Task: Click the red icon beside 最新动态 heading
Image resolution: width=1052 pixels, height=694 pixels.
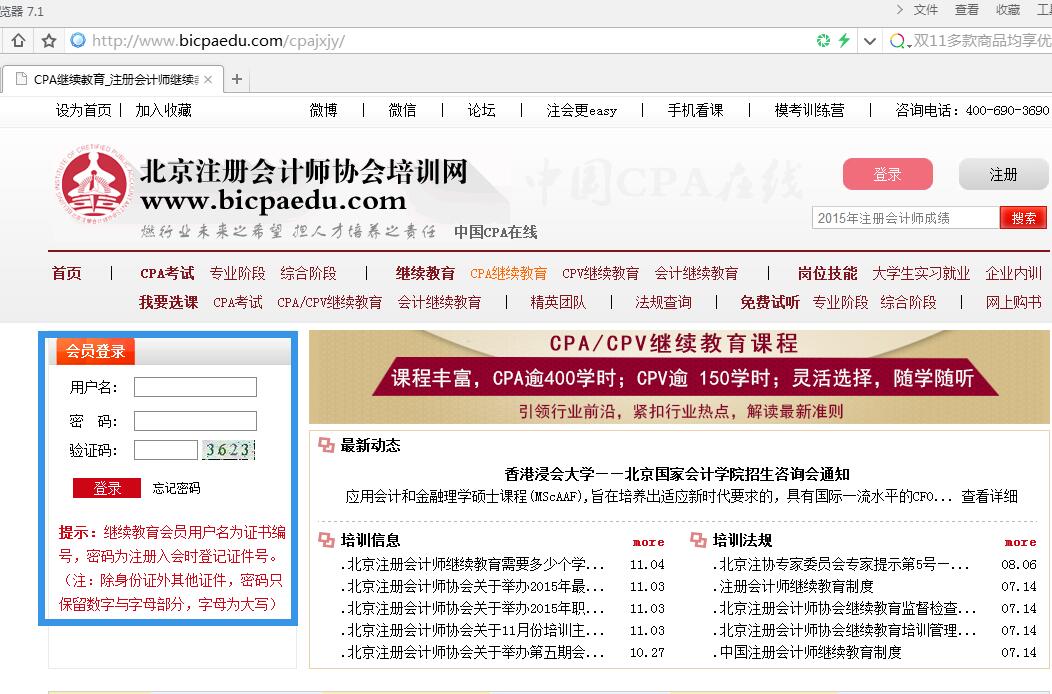Action: (x=325, y=446)
